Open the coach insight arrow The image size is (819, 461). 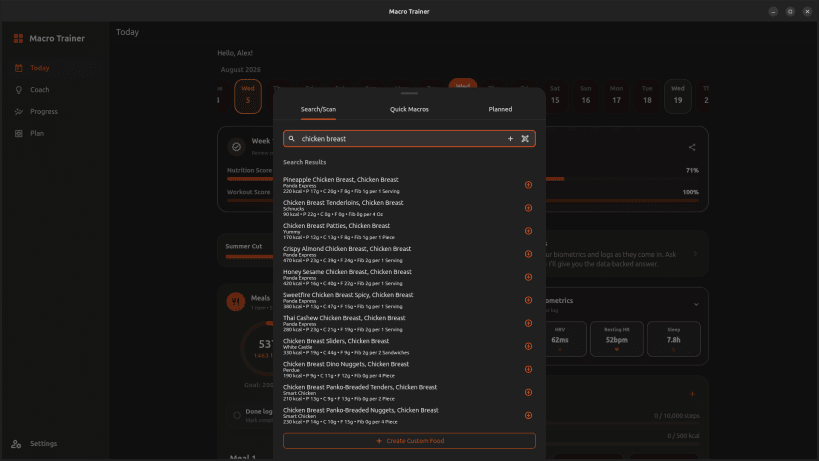click(695, 254)
